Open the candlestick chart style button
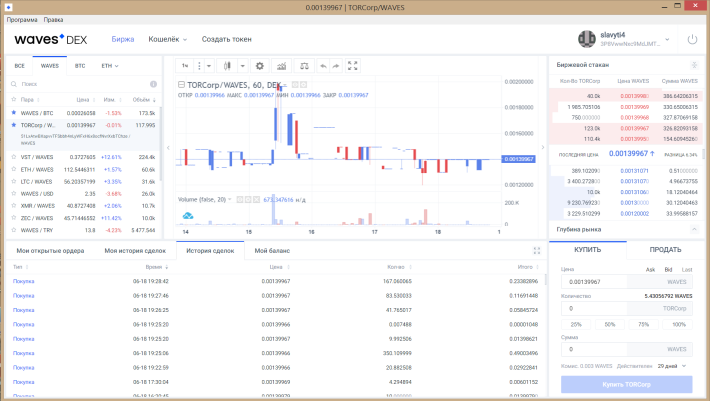 [x=227, y=66]
